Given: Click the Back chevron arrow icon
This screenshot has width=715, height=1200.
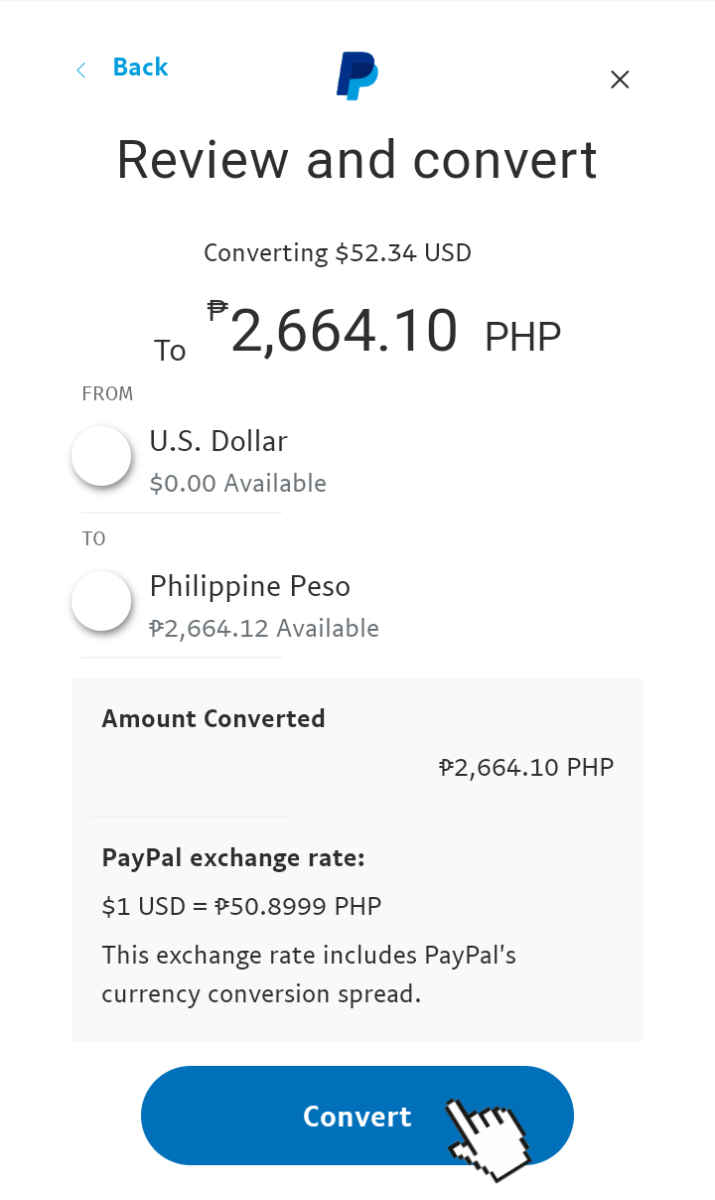Looking at the screenshot, I should pyautogui.click(x=81, y=70).
